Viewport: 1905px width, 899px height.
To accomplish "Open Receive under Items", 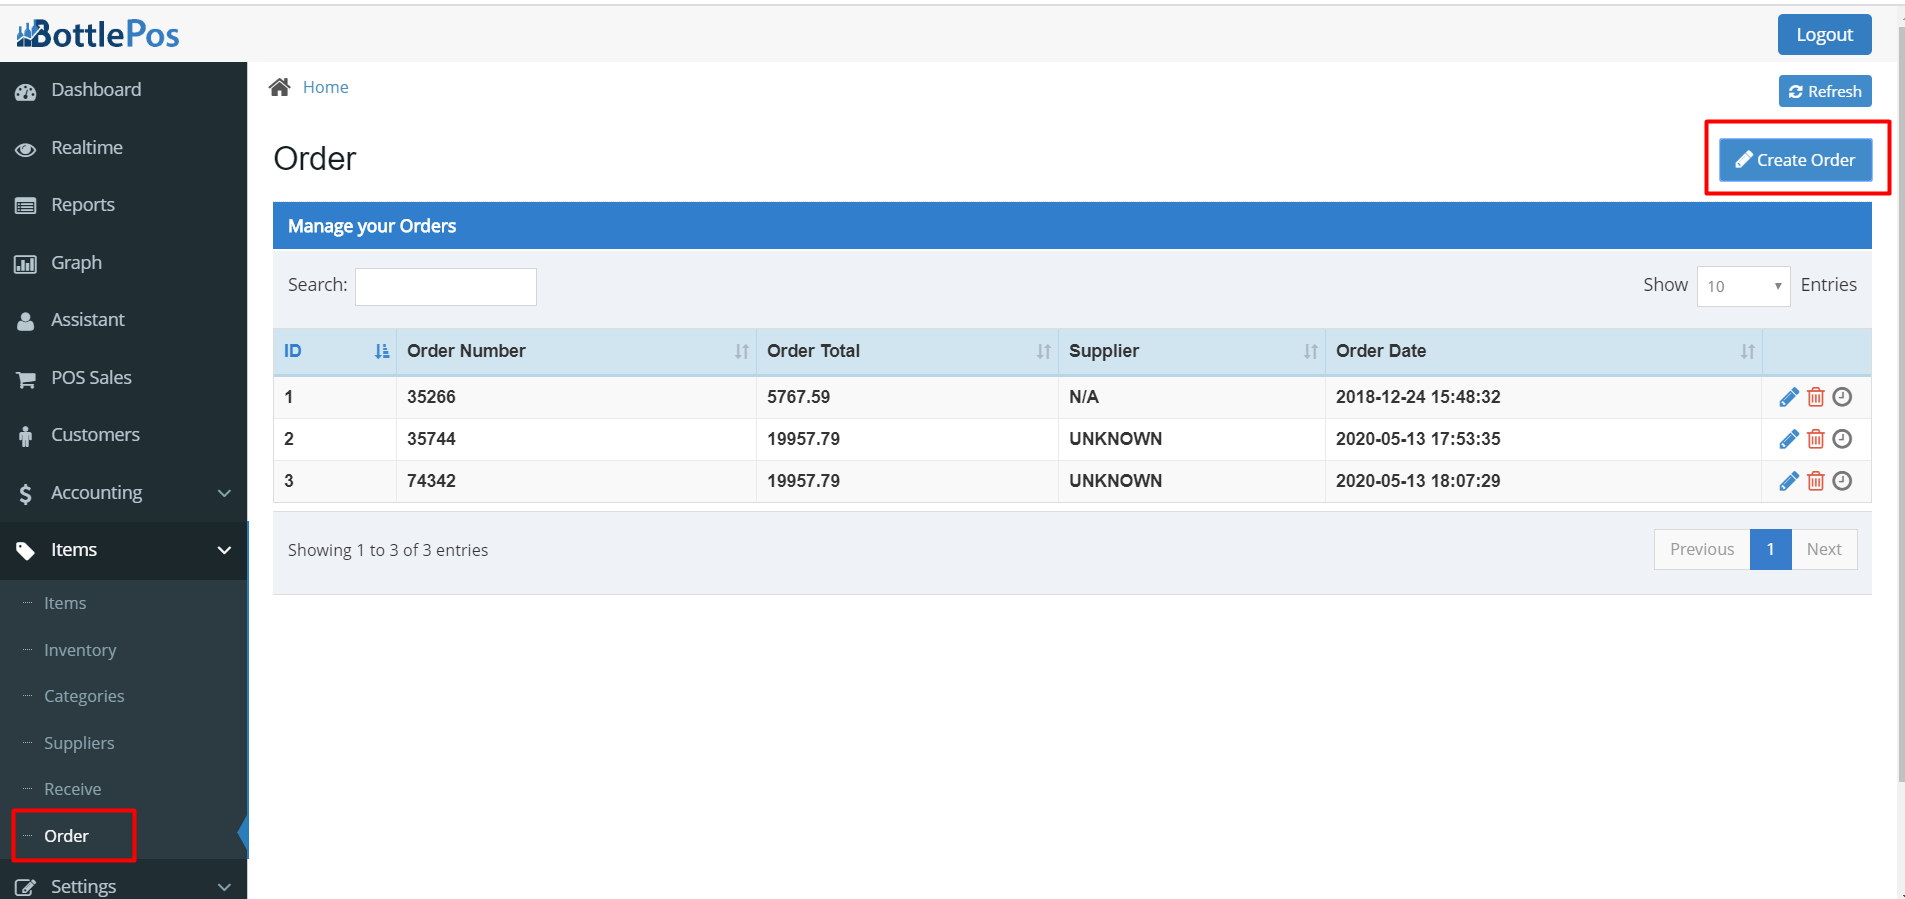I will pos(72,789).
